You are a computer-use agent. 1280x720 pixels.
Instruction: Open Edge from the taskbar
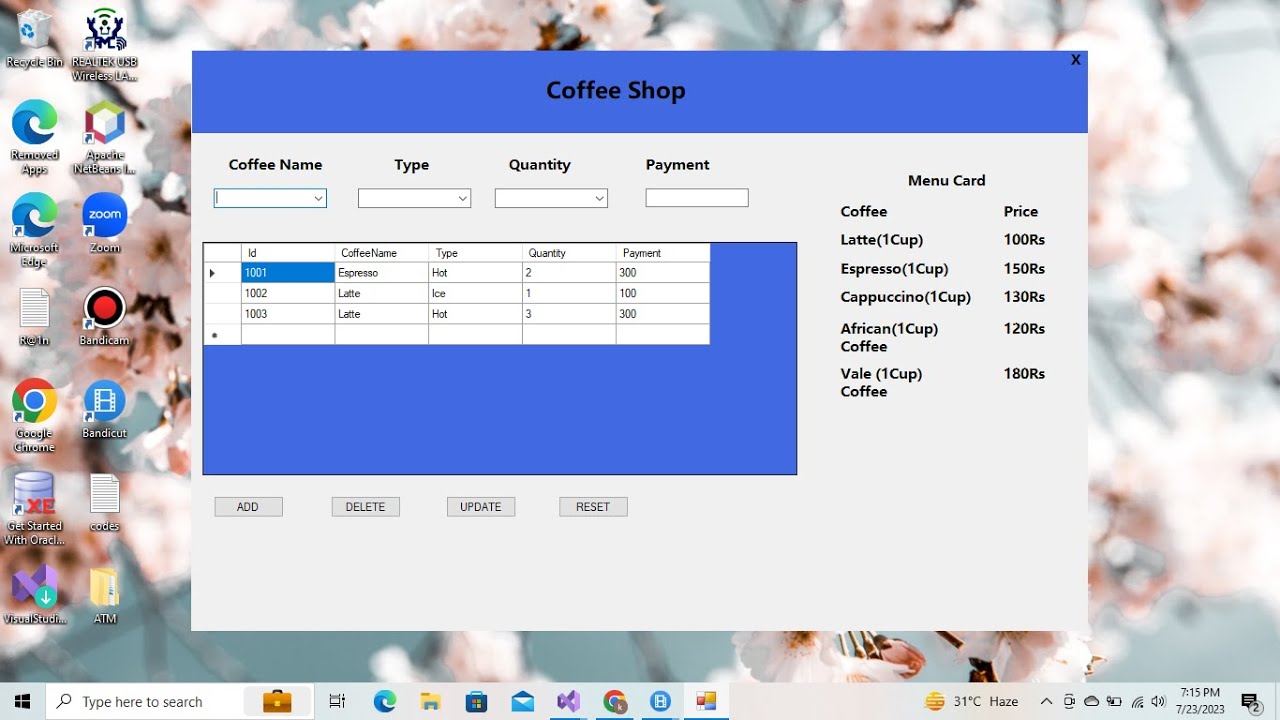click(385, 701)
